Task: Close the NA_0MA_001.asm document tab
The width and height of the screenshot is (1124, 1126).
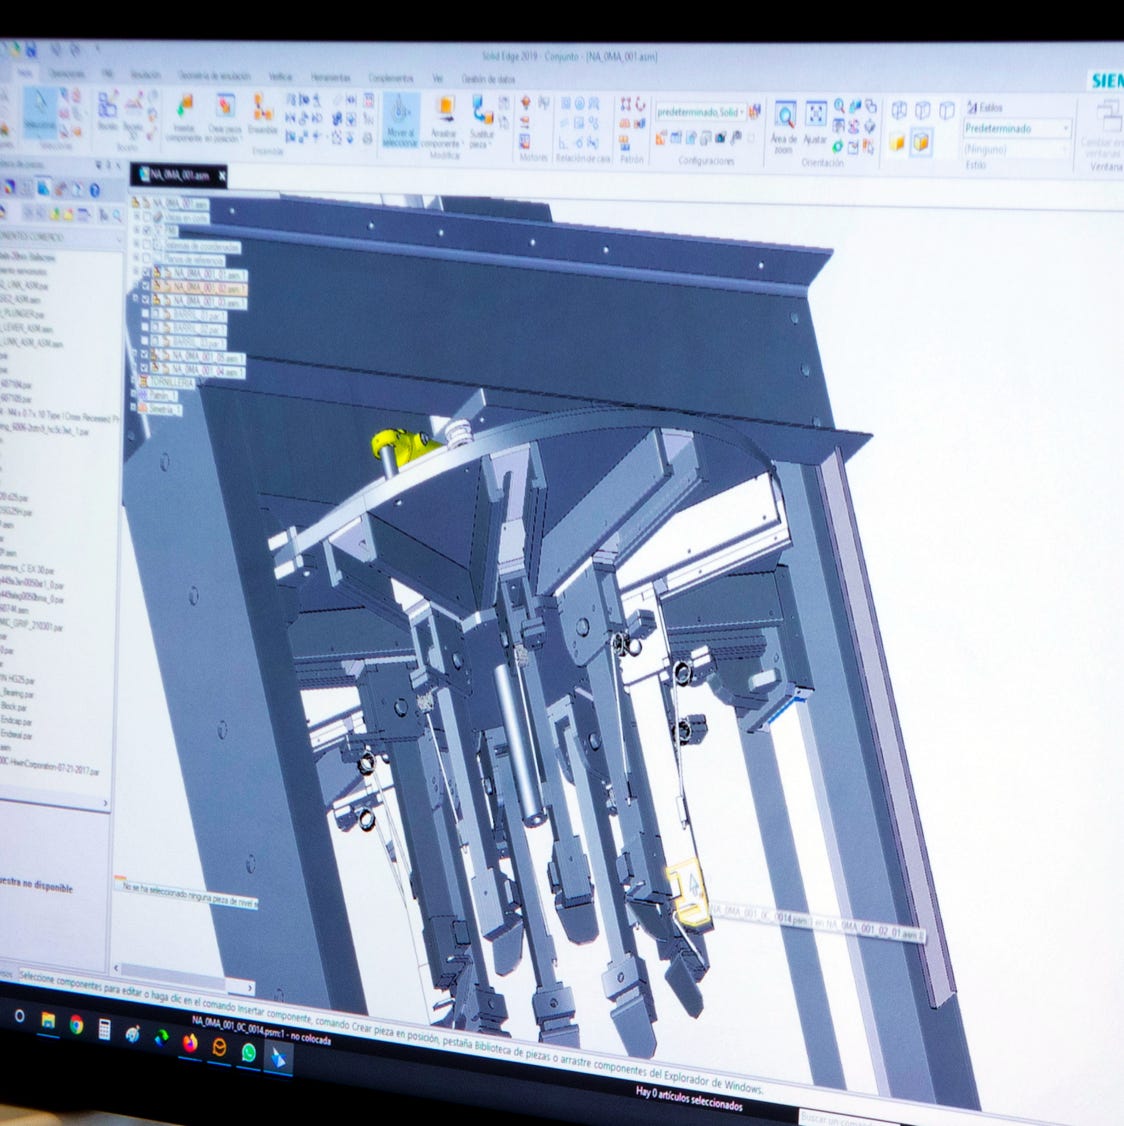Action: point(221,176)
